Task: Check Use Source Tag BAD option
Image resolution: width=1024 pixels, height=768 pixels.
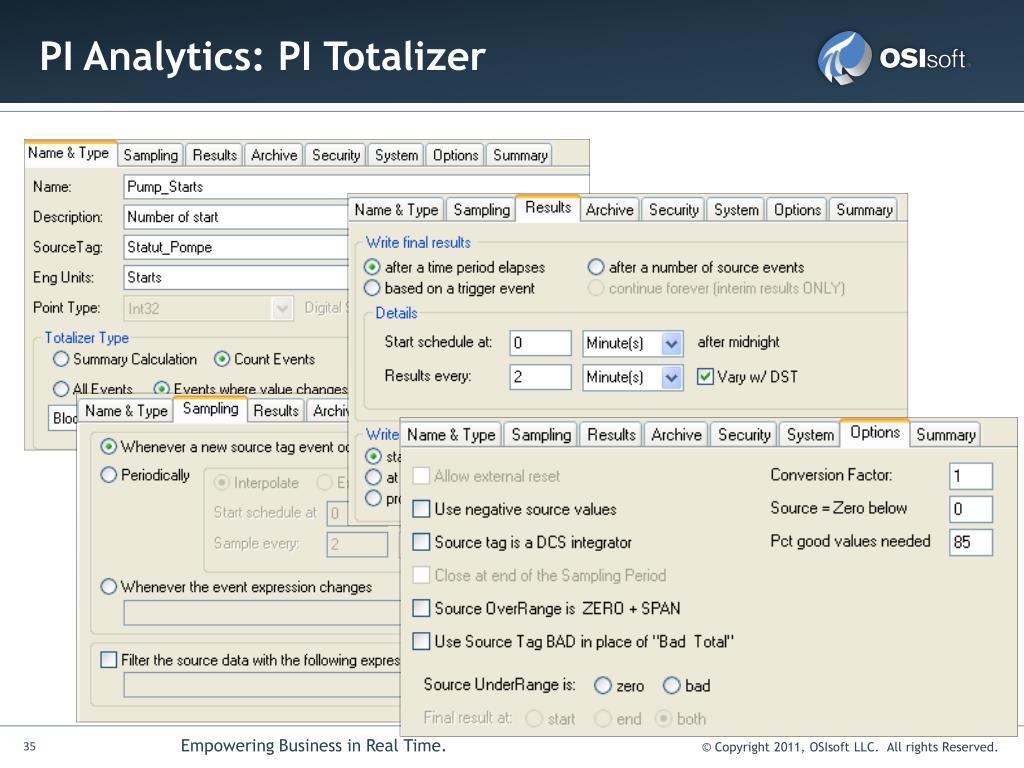Action: (x=422, y=641)
